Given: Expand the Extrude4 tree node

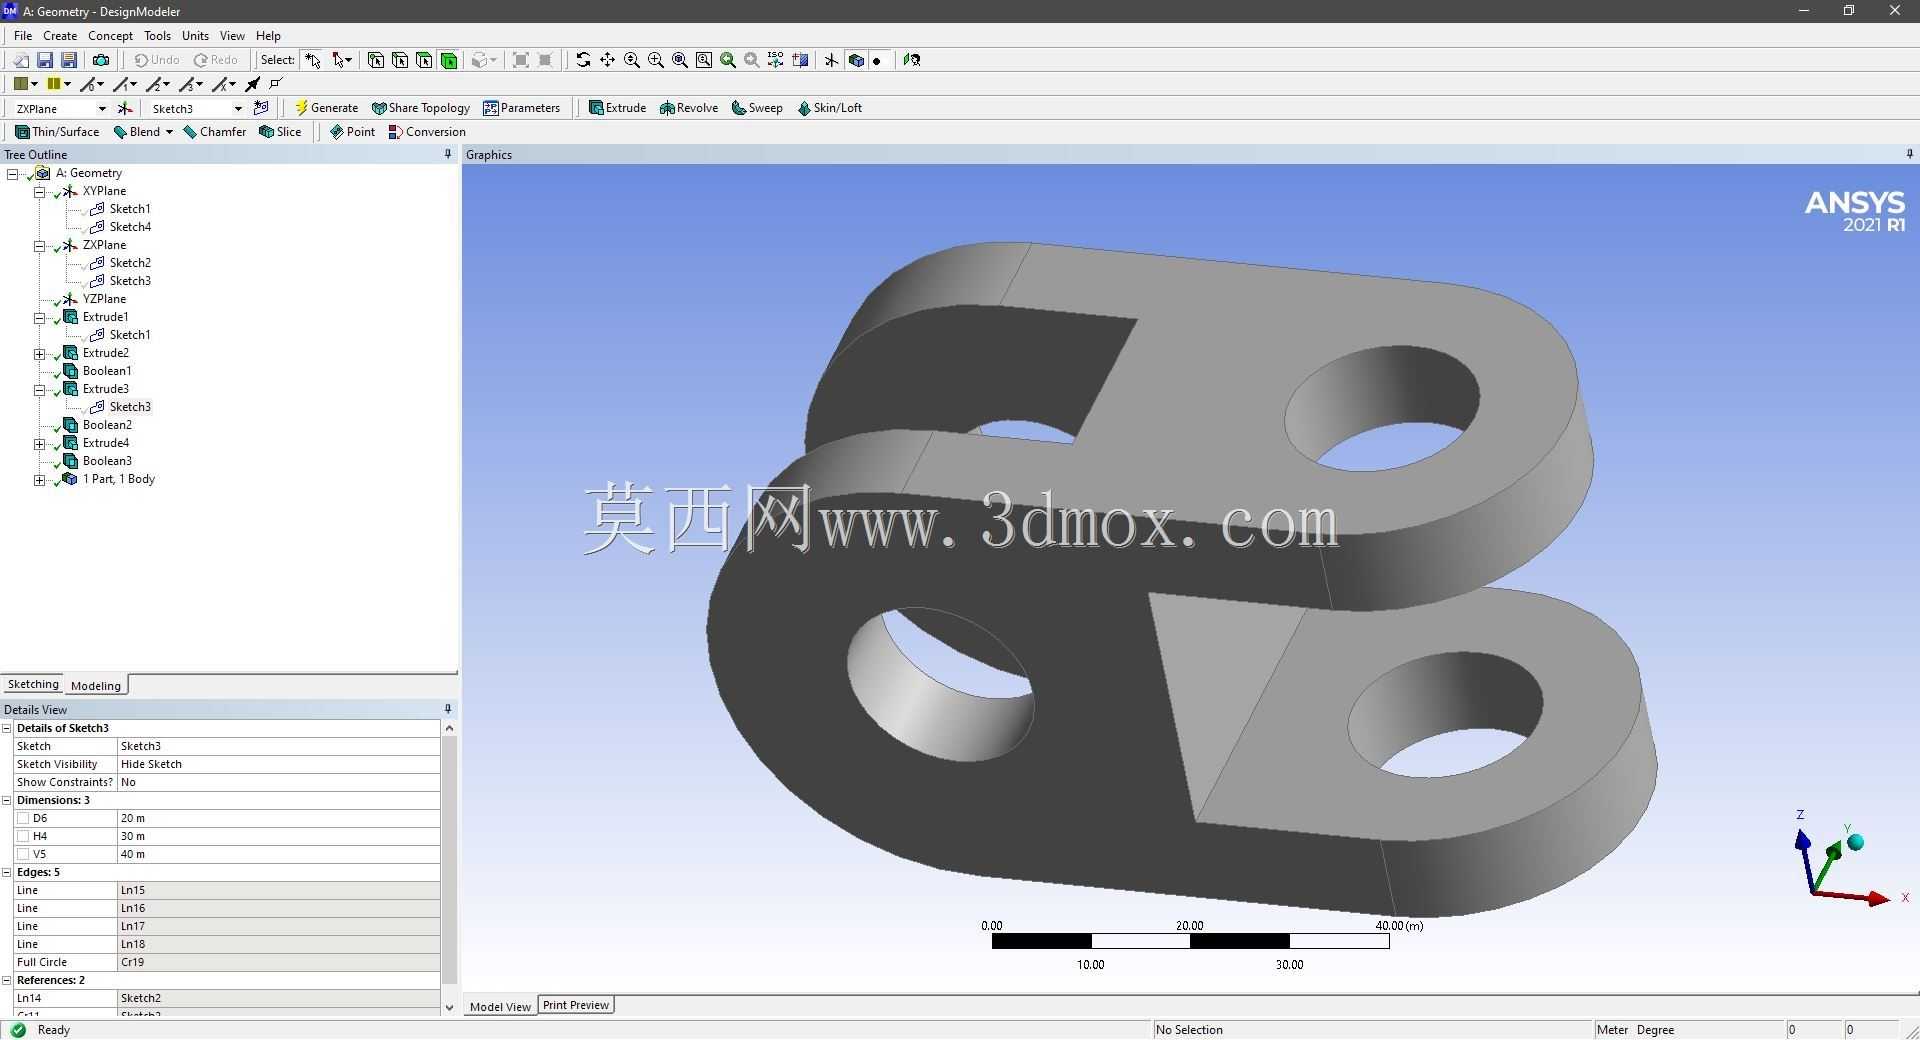Looking at the screenshot, I should [x=39, y=443].
